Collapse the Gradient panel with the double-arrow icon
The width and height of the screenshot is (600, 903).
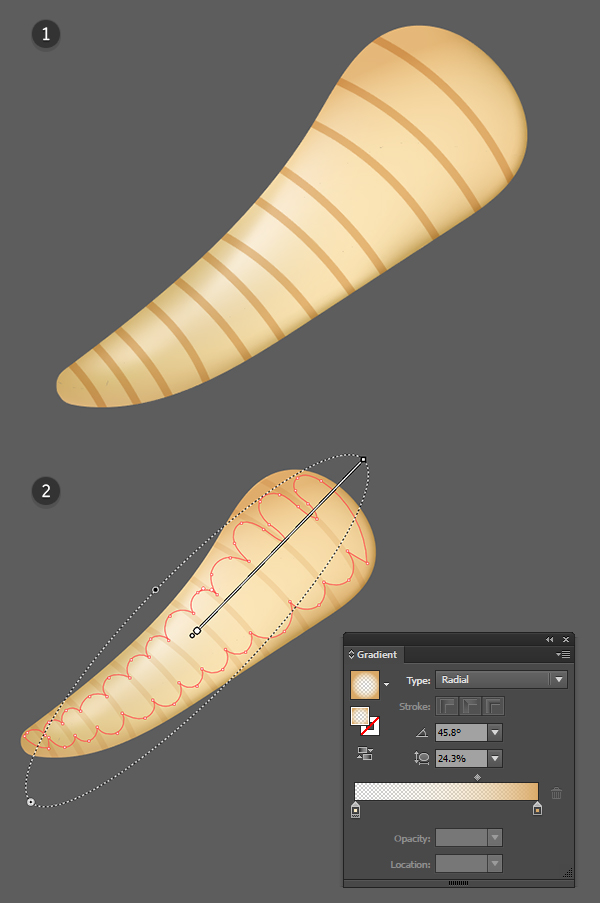549,639
